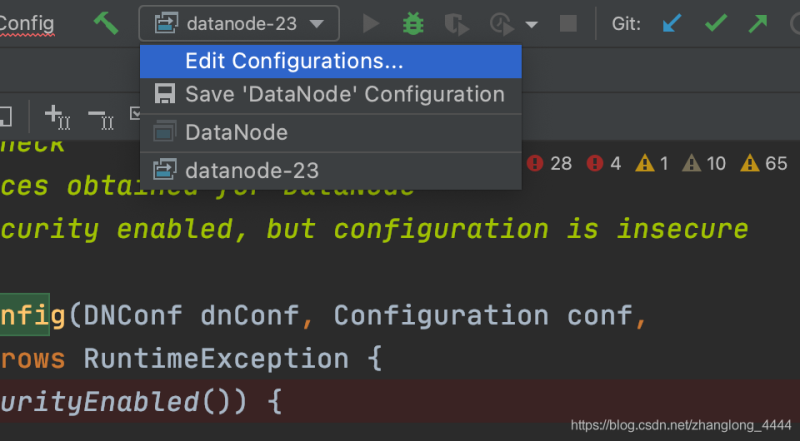Image resolution: width=800 pixels, height=441 pixels.
Task: Click the profiler run icon
Action: click(500, 23)
